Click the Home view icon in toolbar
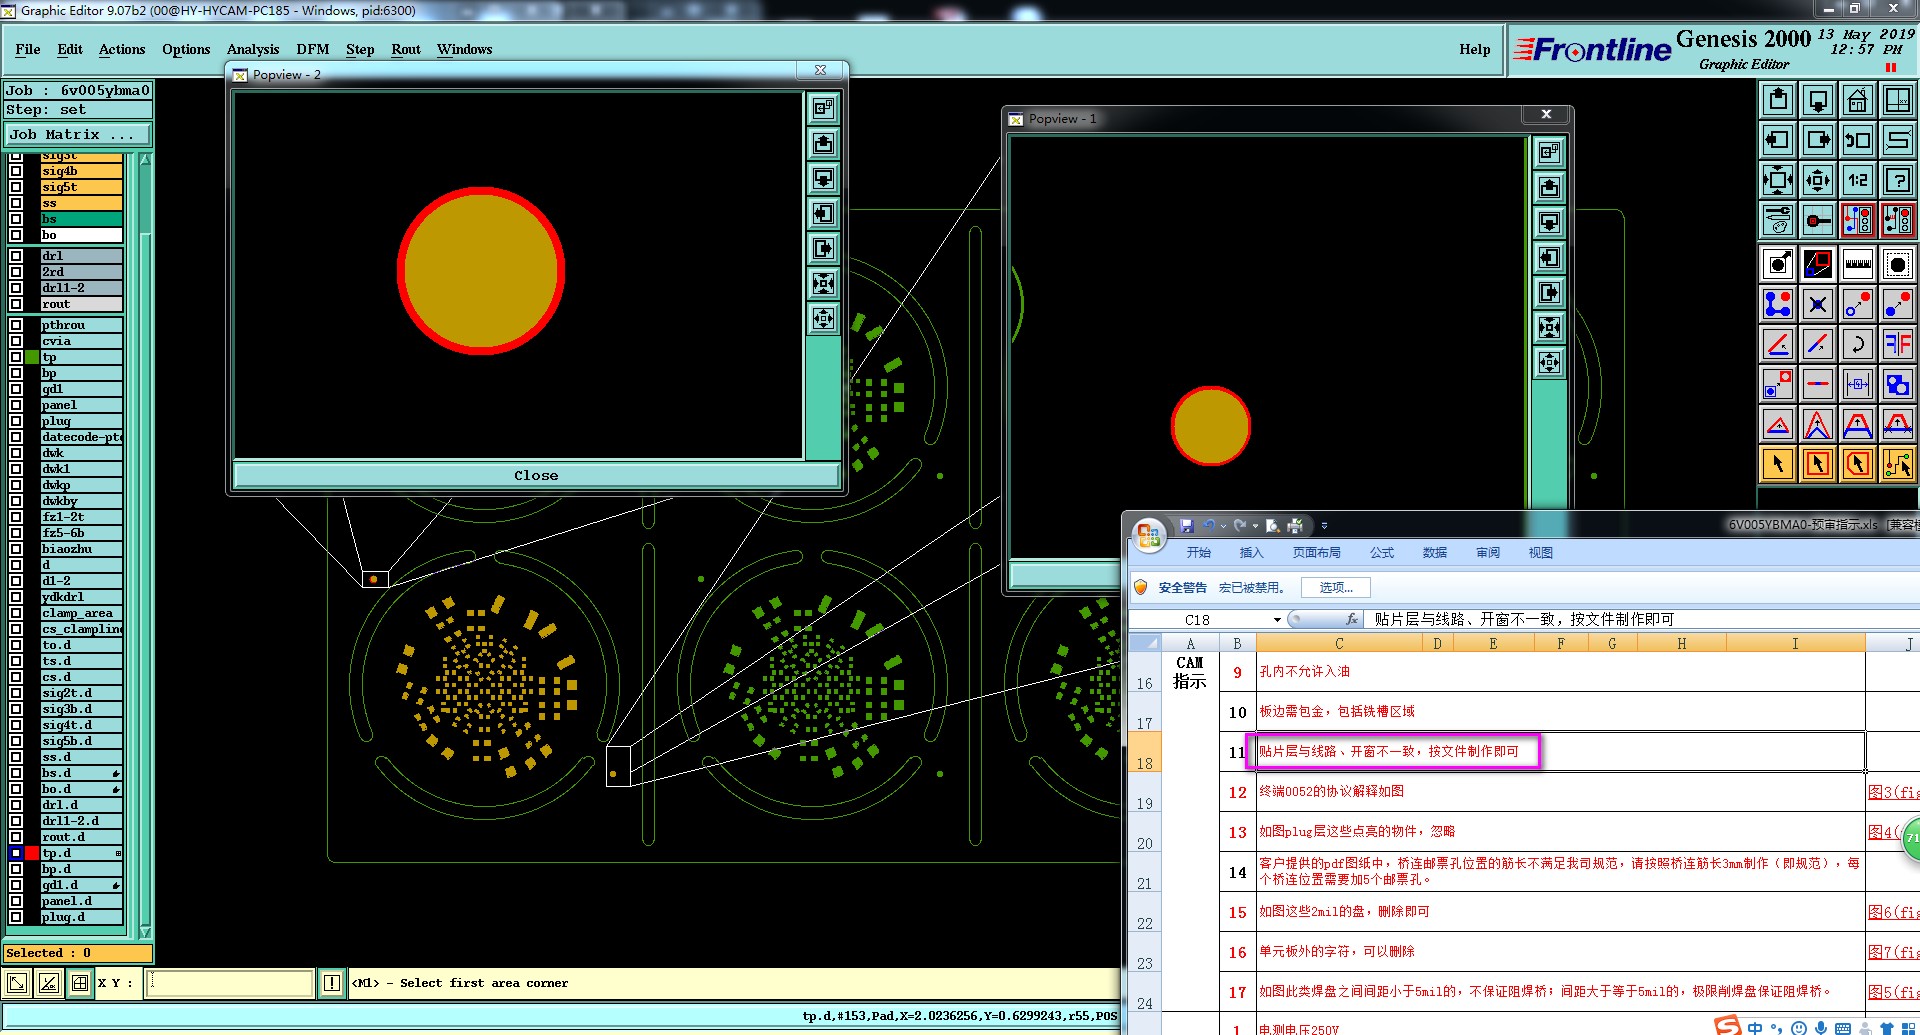Image resolution: width=1920 pixels, height=1035 pixels. tap(1857, 100)
